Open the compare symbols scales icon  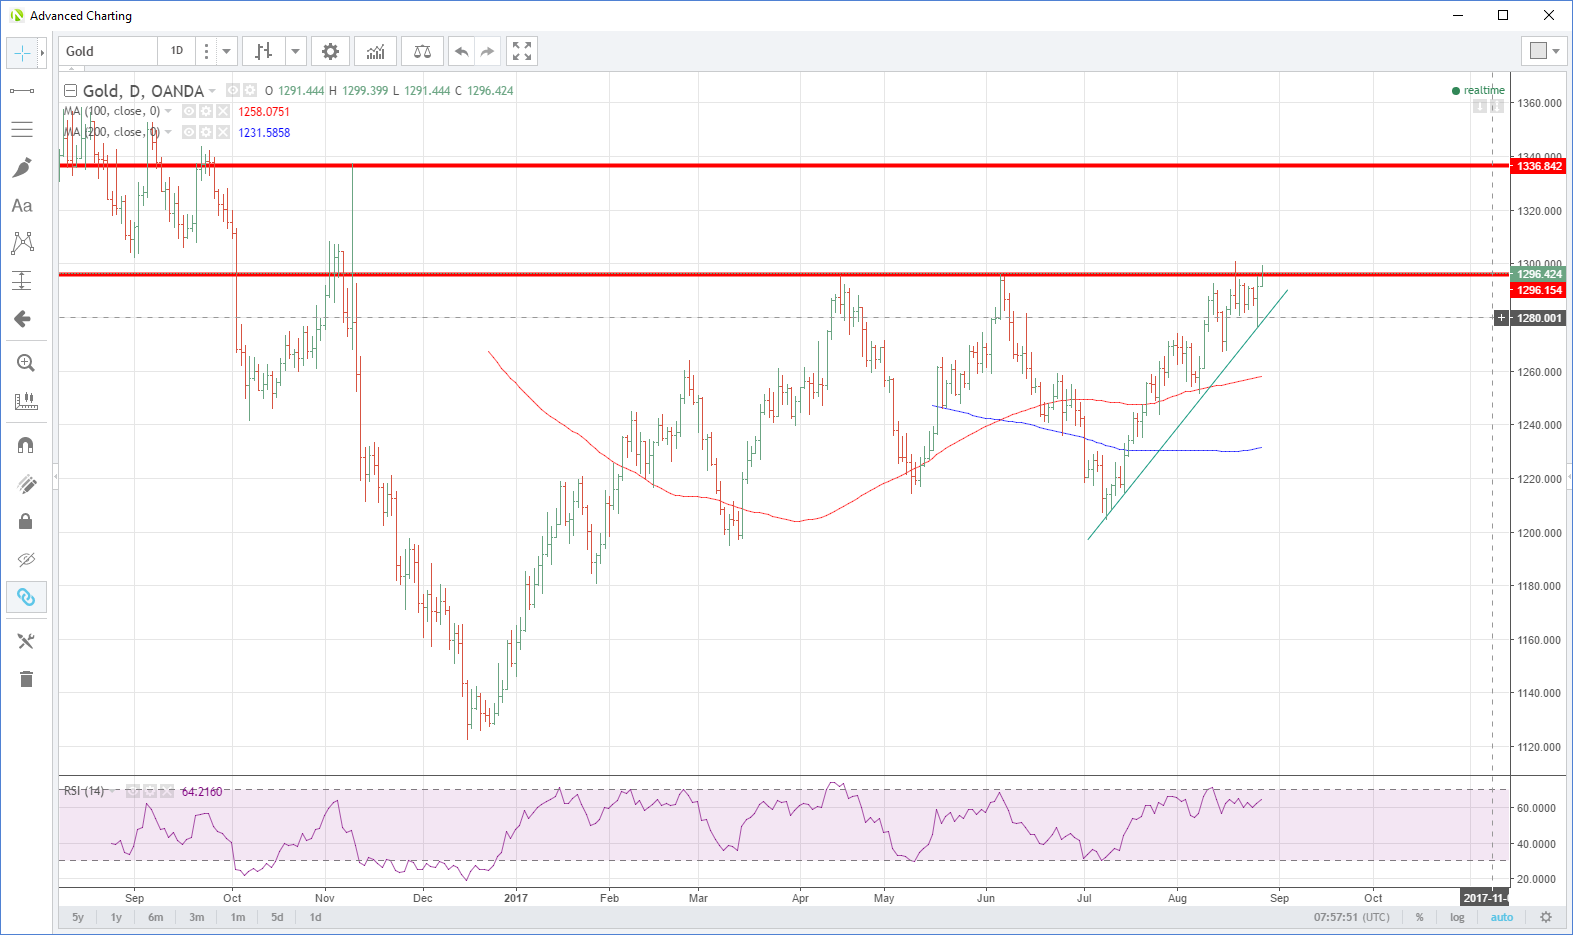coord(422,51)
